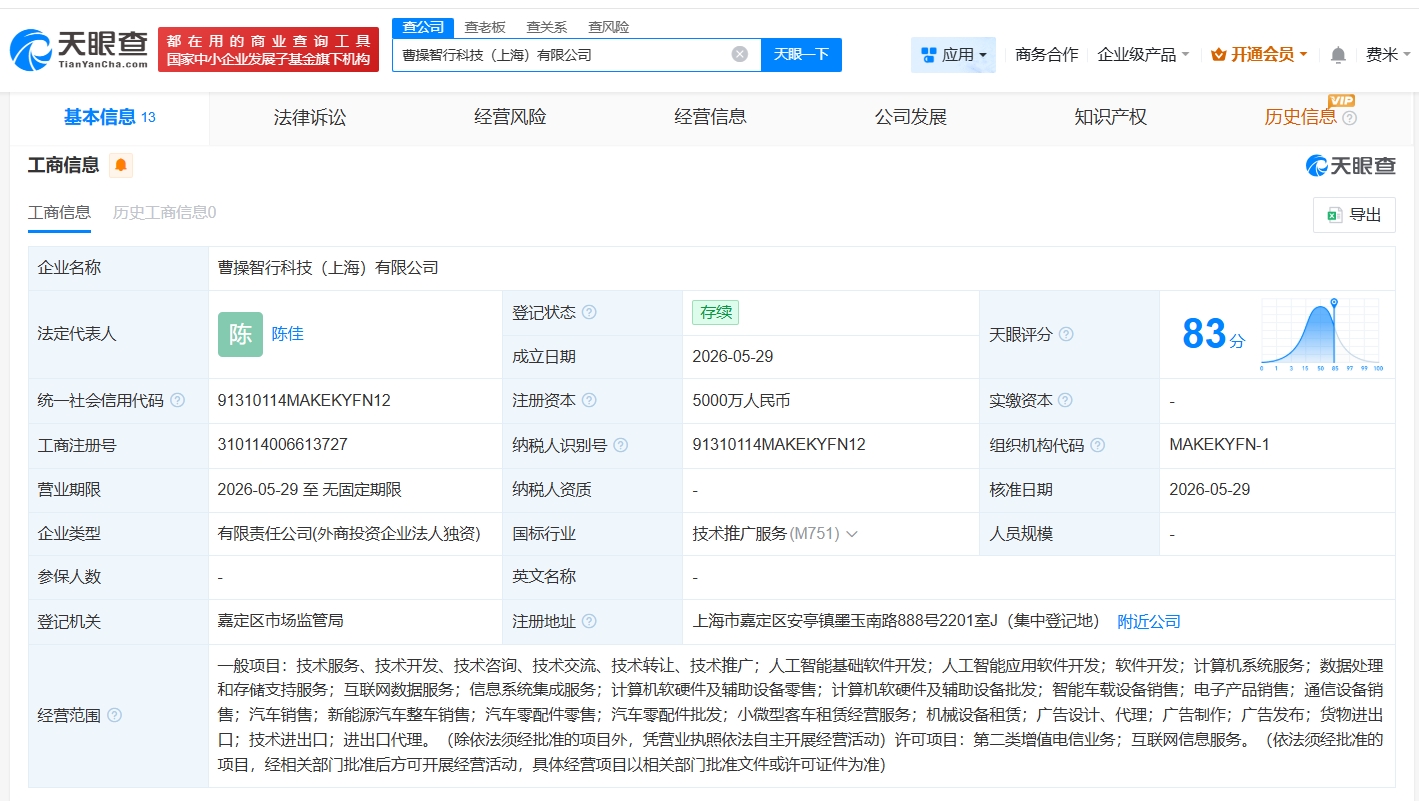Open the 商务合作 link
Image resolution: width=1419 pixels, height=801 pixels.
pyautogui.click(x=1046, y=55)
